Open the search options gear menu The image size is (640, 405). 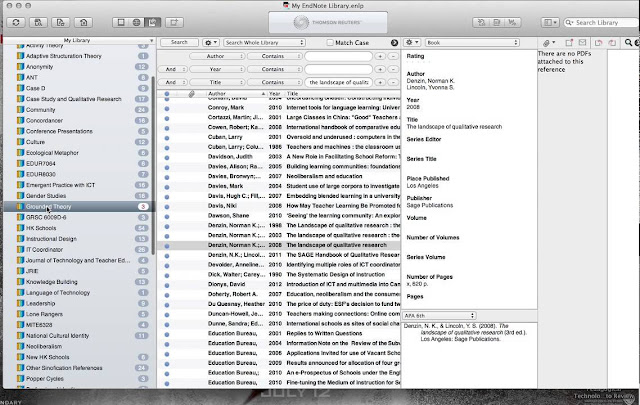(211, 42)
